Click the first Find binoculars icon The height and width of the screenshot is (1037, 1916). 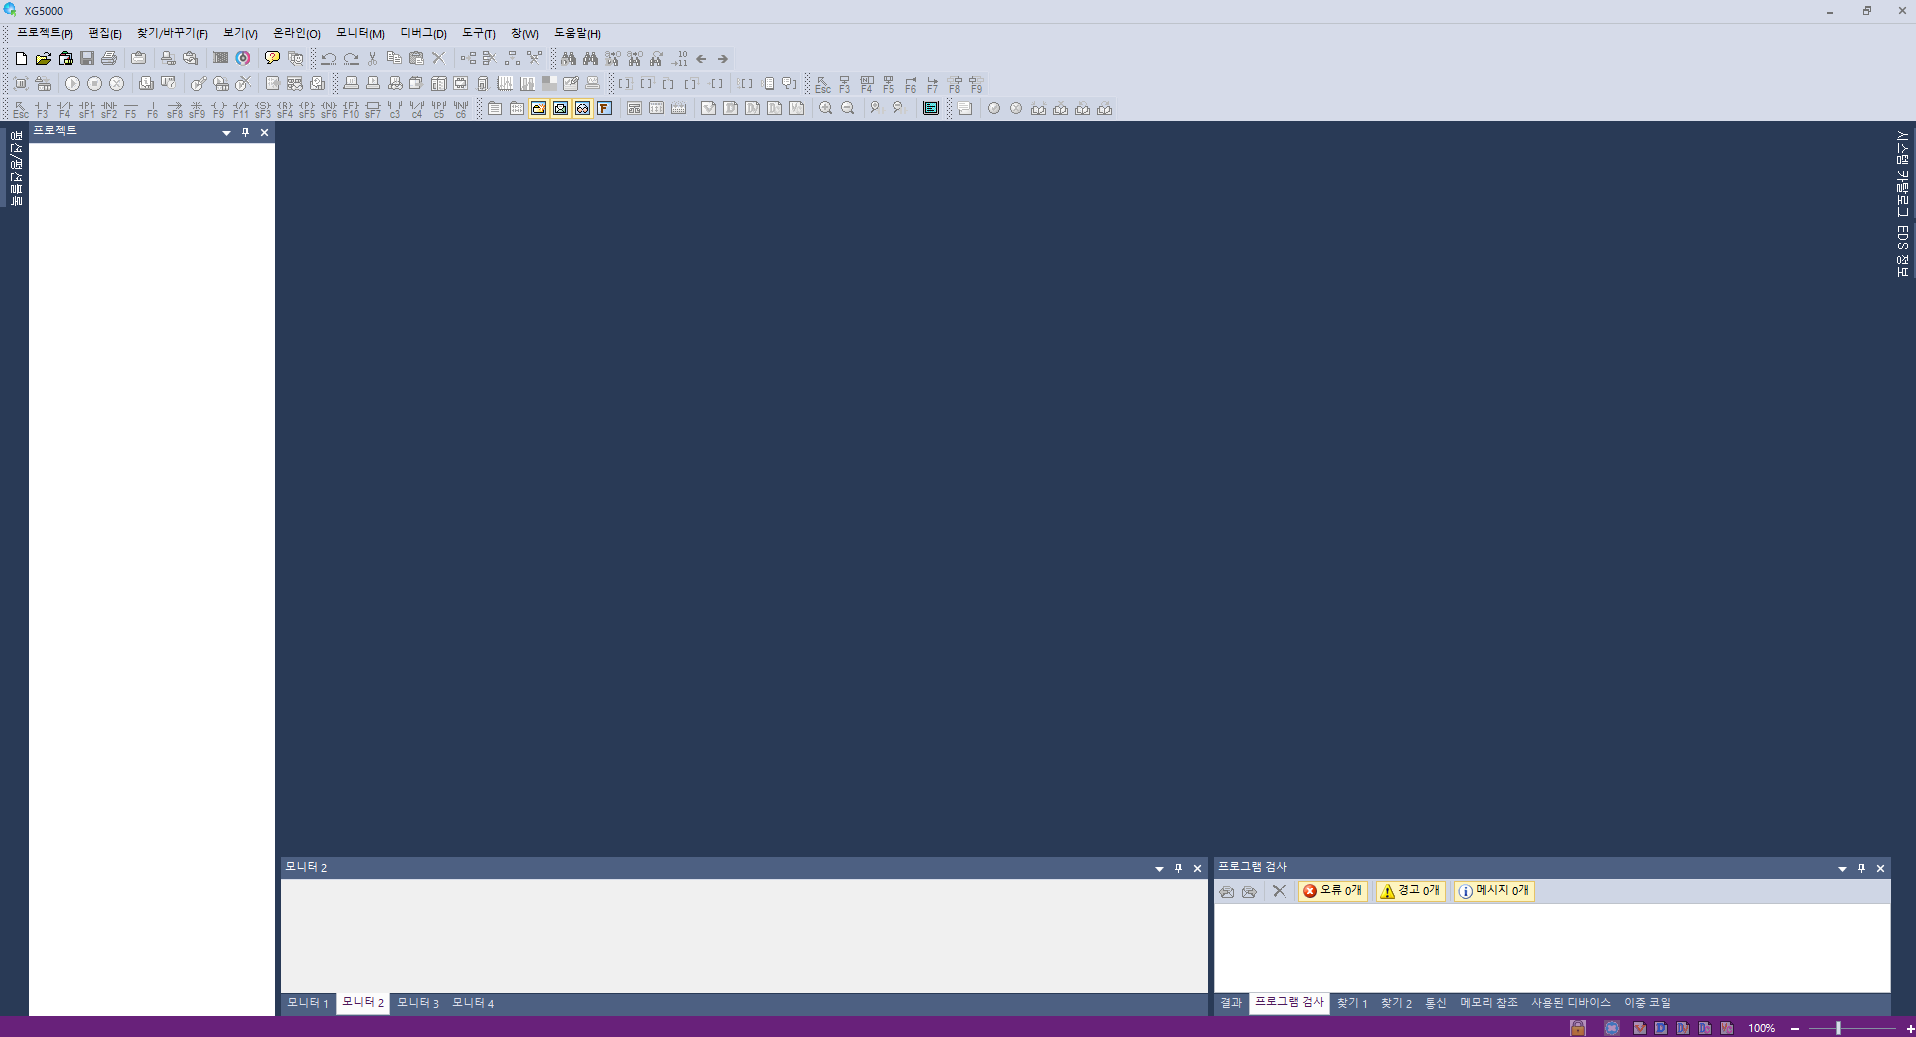point(568,59)
